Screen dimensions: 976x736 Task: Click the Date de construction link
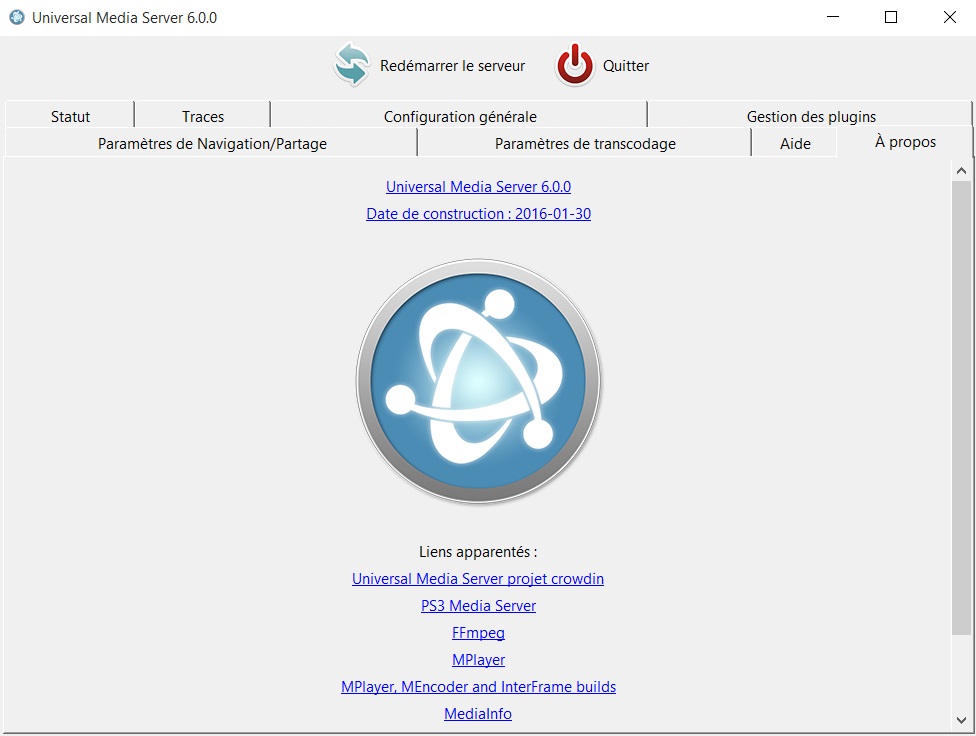coord(478,214)
